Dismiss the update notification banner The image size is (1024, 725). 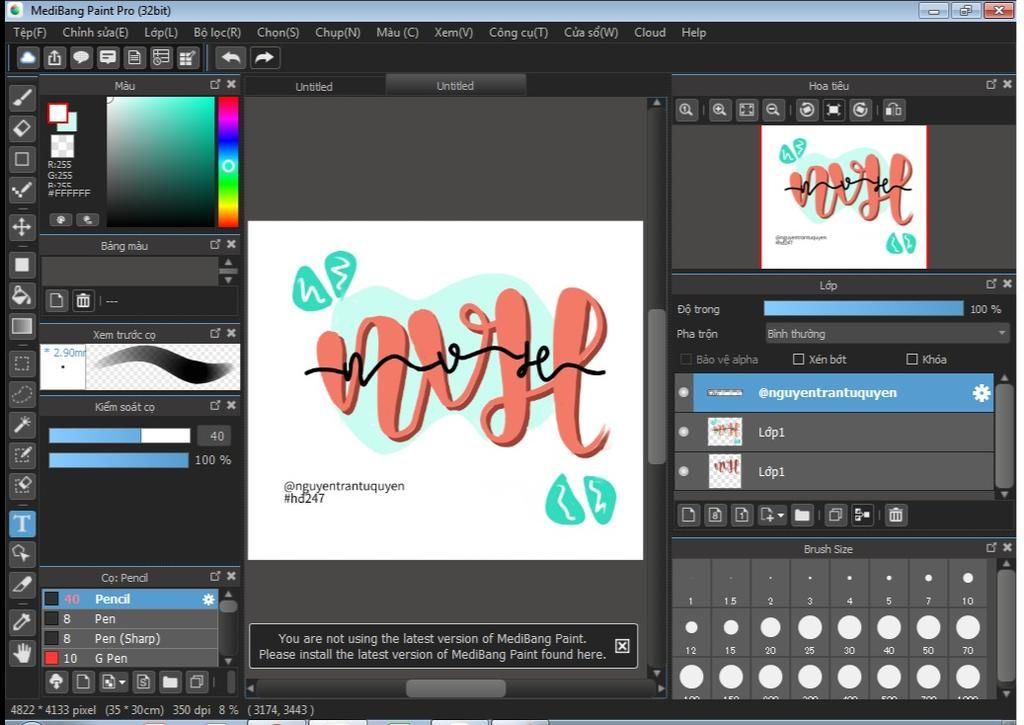pos(622,646)
